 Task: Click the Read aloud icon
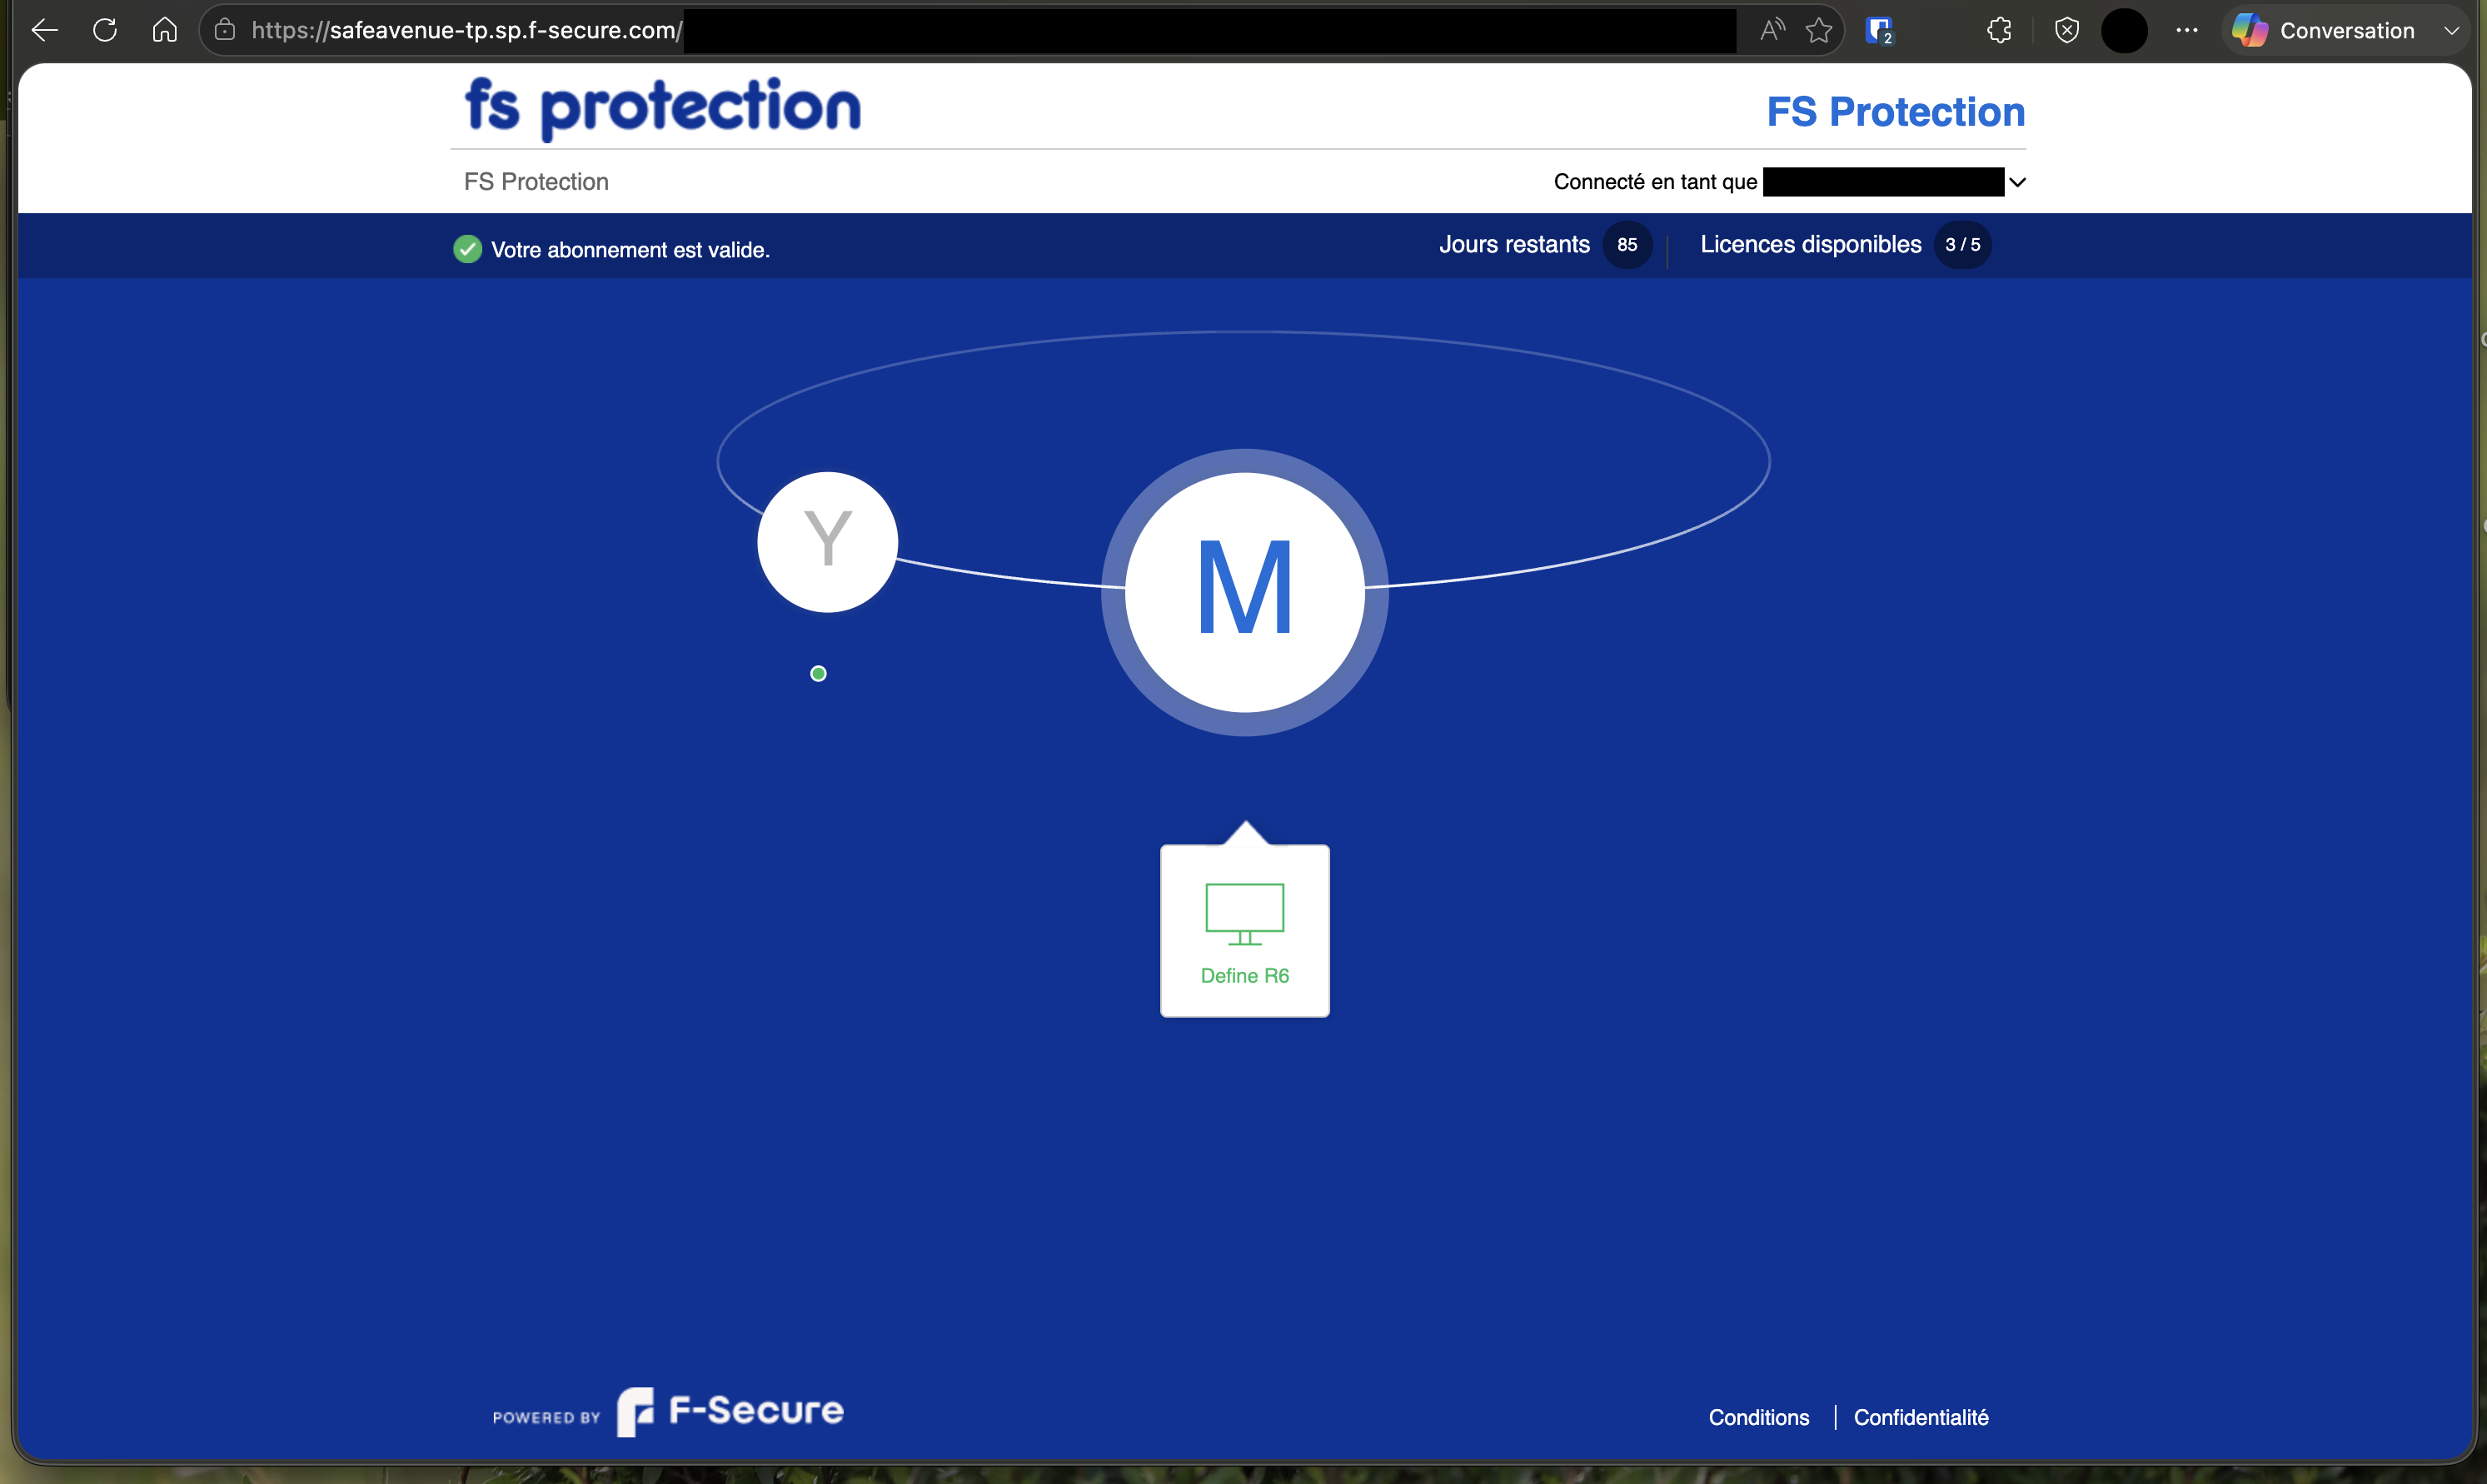(x=1772, y=31)
